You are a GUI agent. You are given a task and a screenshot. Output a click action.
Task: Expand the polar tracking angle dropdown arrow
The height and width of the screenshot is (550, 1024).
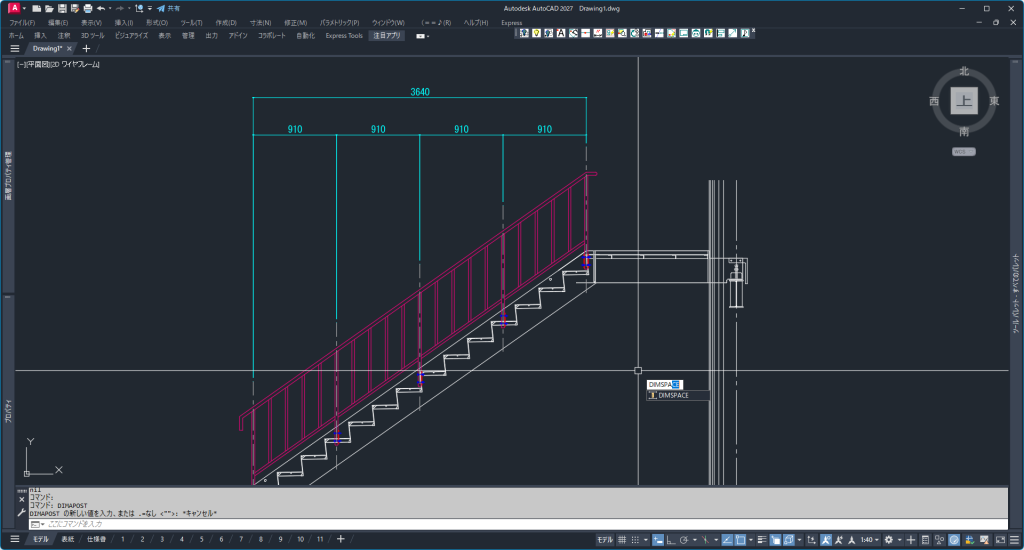click(x=693, y=539)
